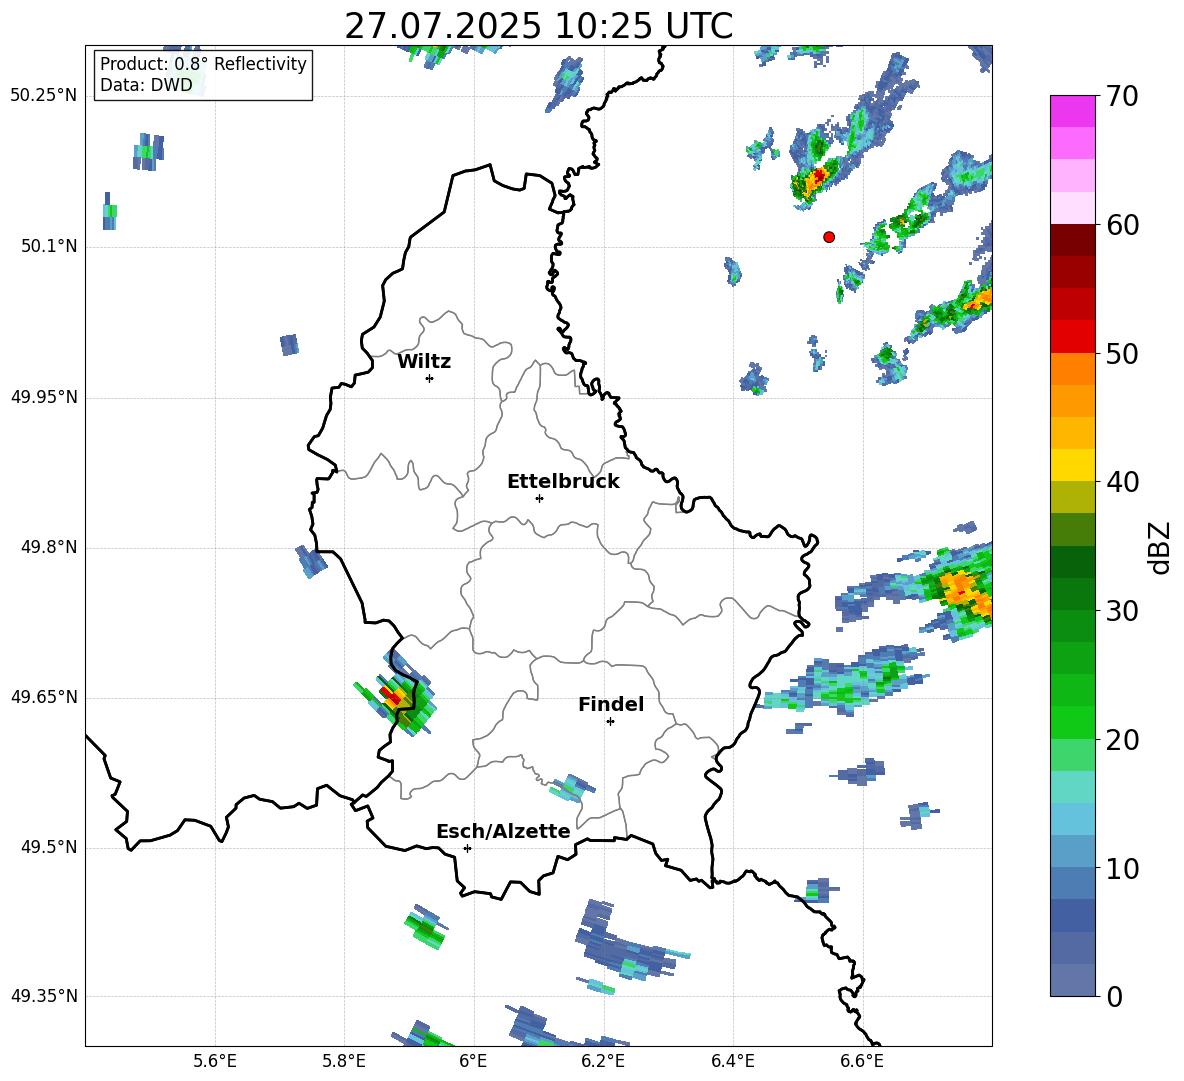The image size is (1184, 1081).
Task: Click the title '27.07.2025 10:25 UTC'
Action: (538, 26)
